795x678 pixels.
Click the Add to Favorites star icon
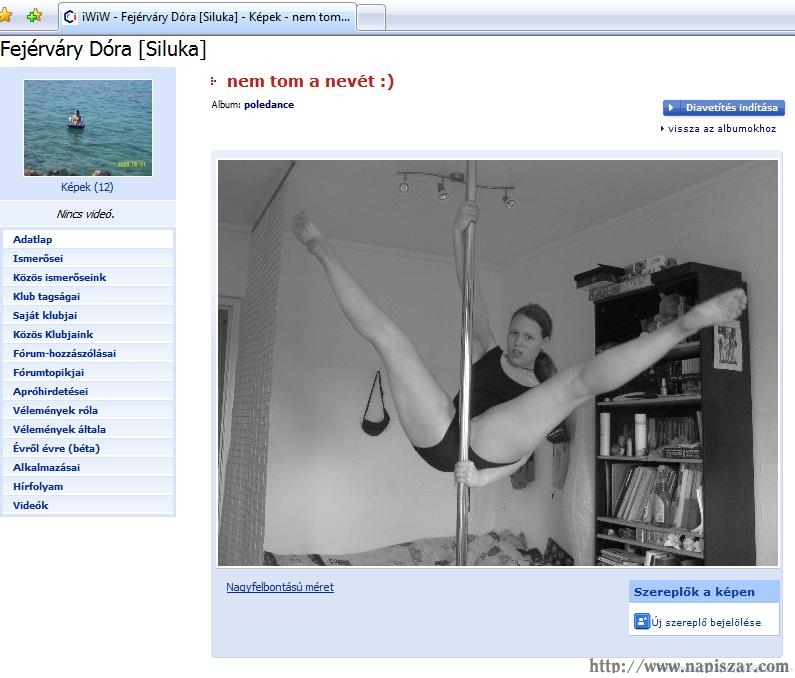(x=34, y=16)
